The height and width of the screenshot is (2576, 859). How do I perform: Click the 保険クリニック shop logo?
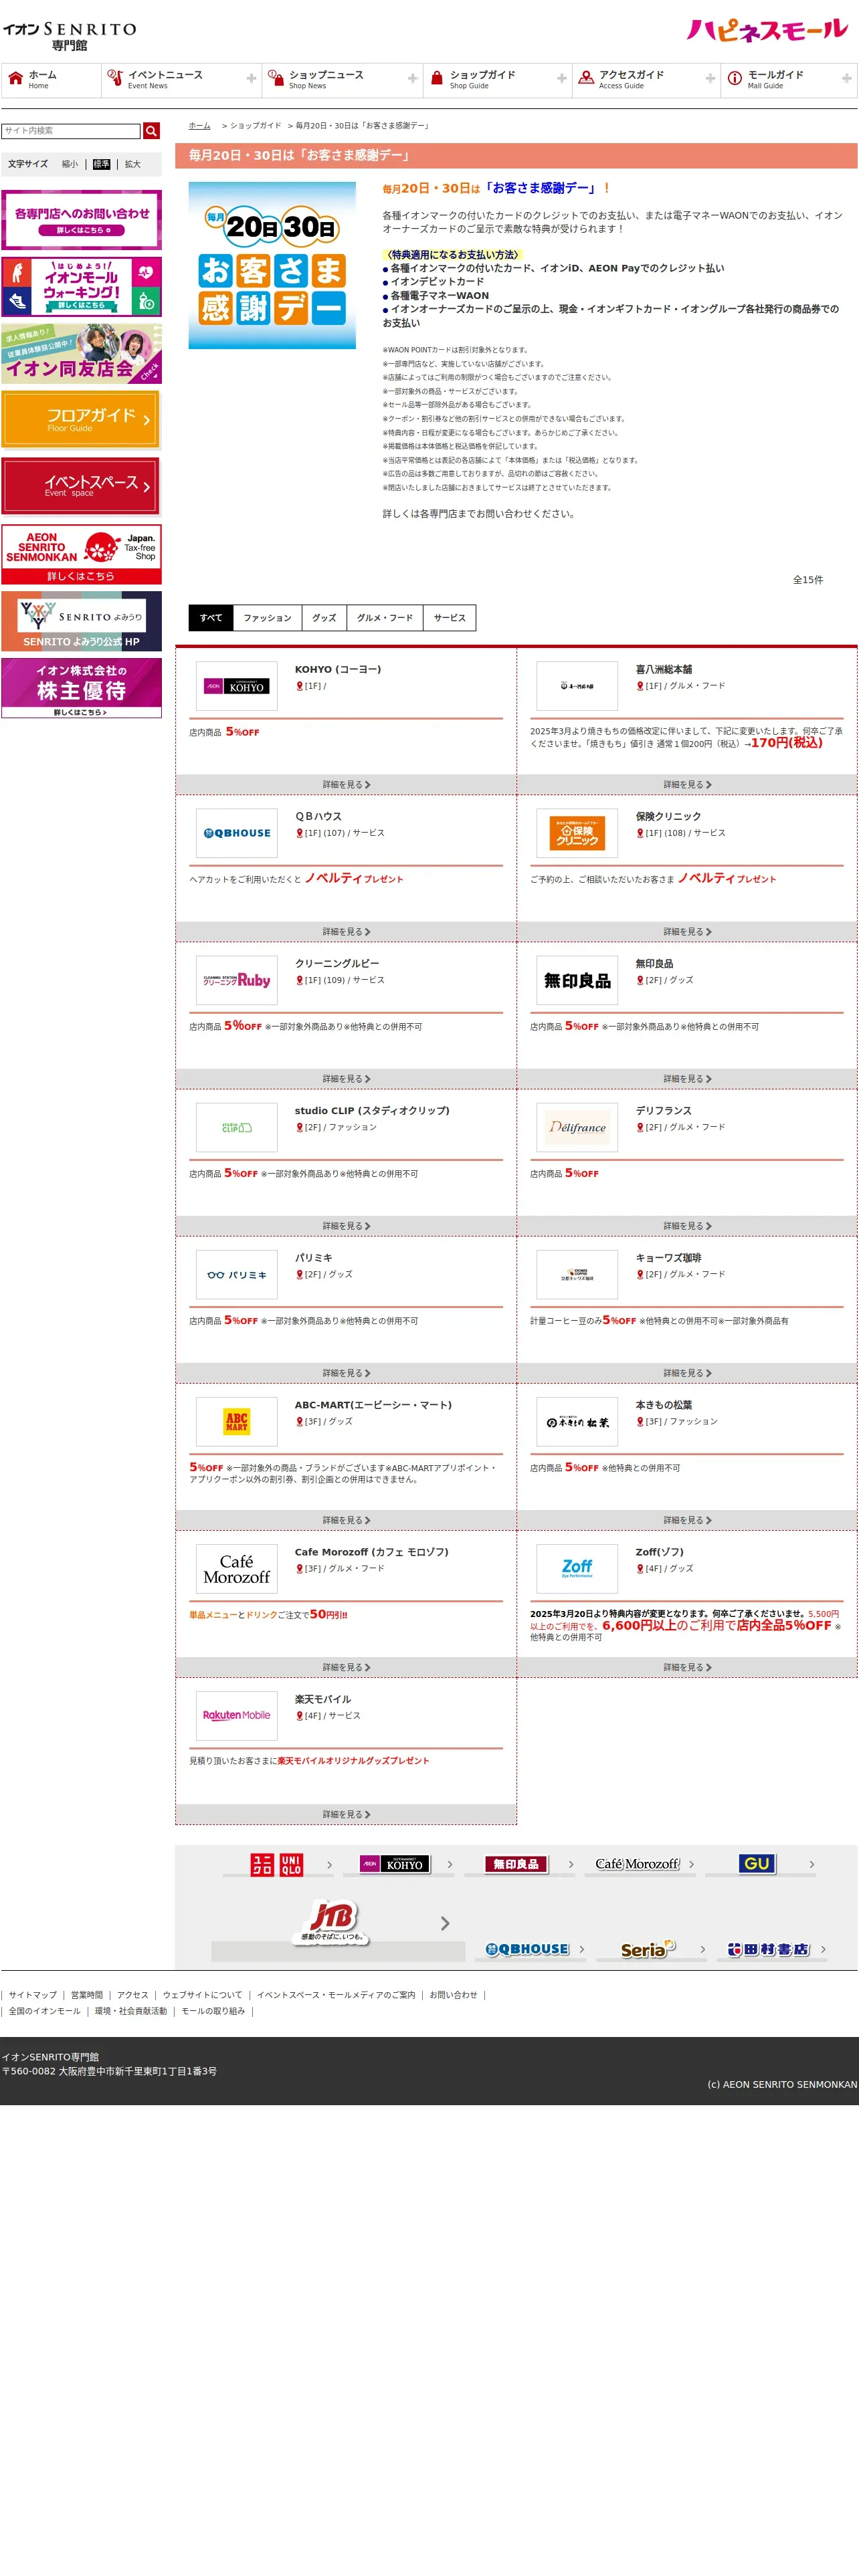[577, 833]
